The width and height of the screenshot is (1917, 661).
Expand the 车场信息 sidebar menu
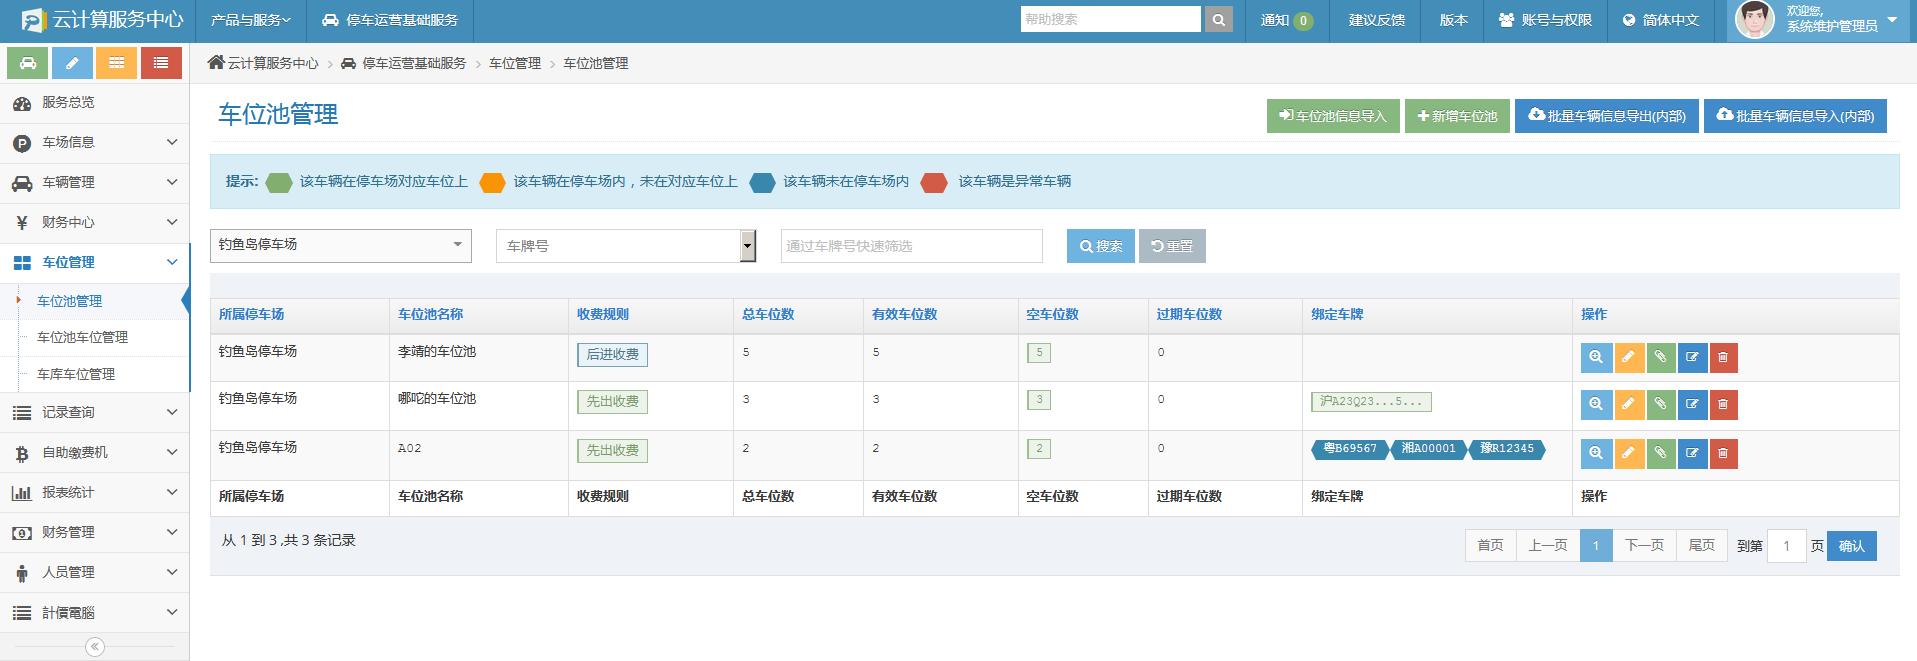[x=95, y=143]
